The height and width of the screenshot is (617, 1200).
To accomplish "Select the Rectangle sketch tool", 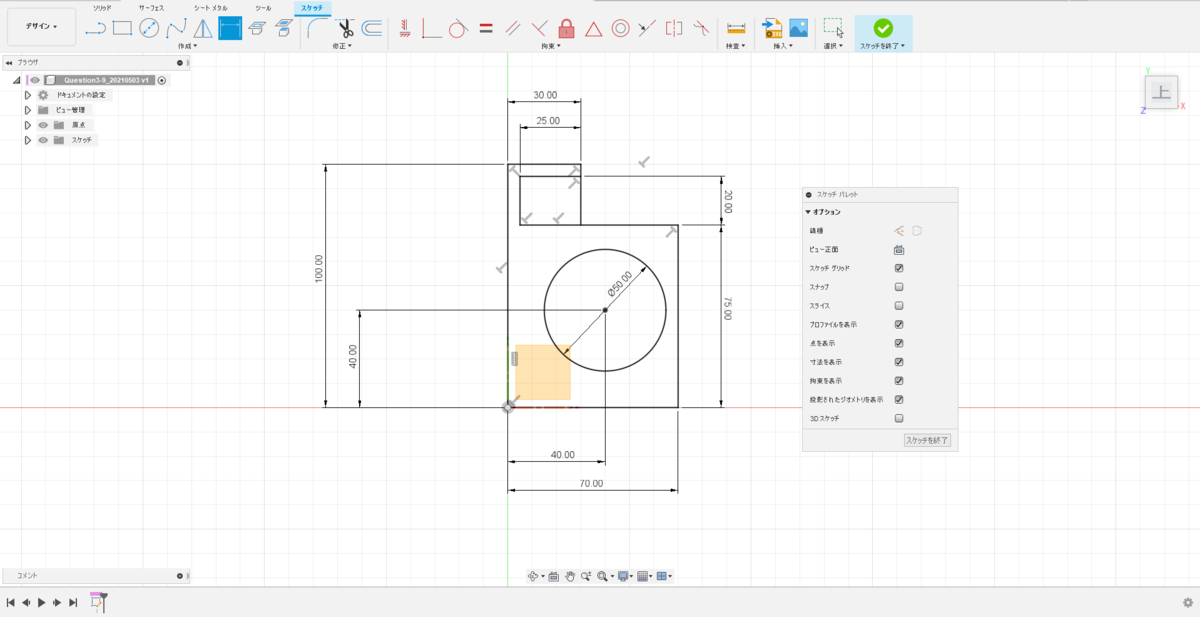I will [x=122, y=28].
